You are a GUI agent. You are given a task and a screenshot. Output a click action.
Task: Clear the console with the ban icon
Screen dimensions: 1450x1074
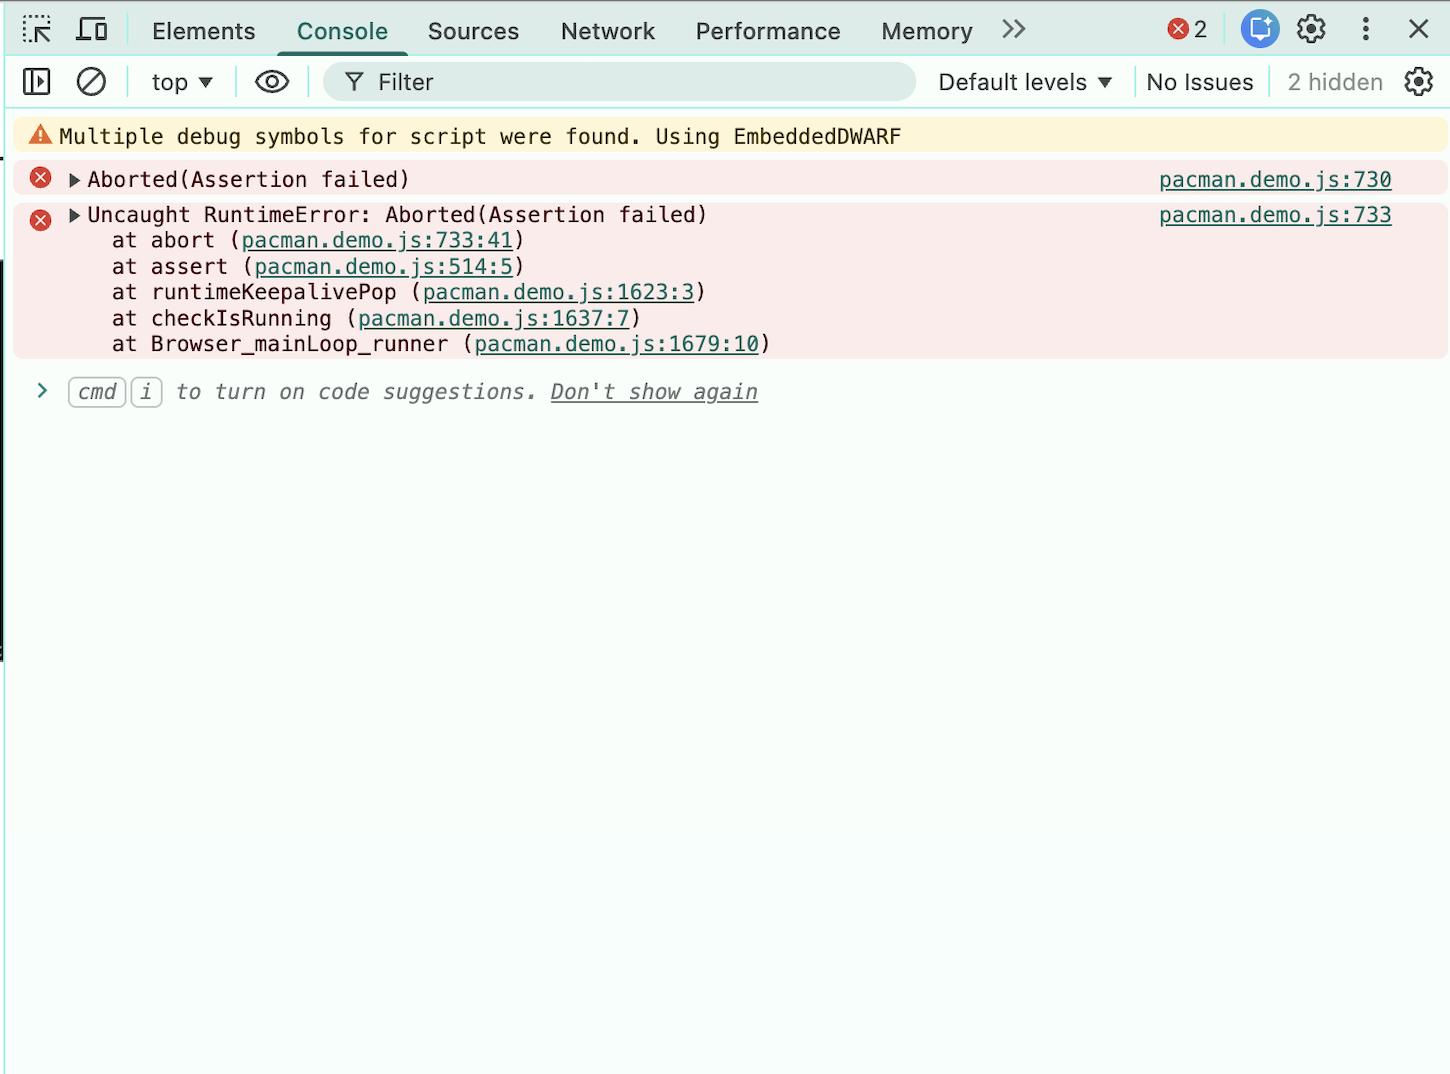(91, 82)
